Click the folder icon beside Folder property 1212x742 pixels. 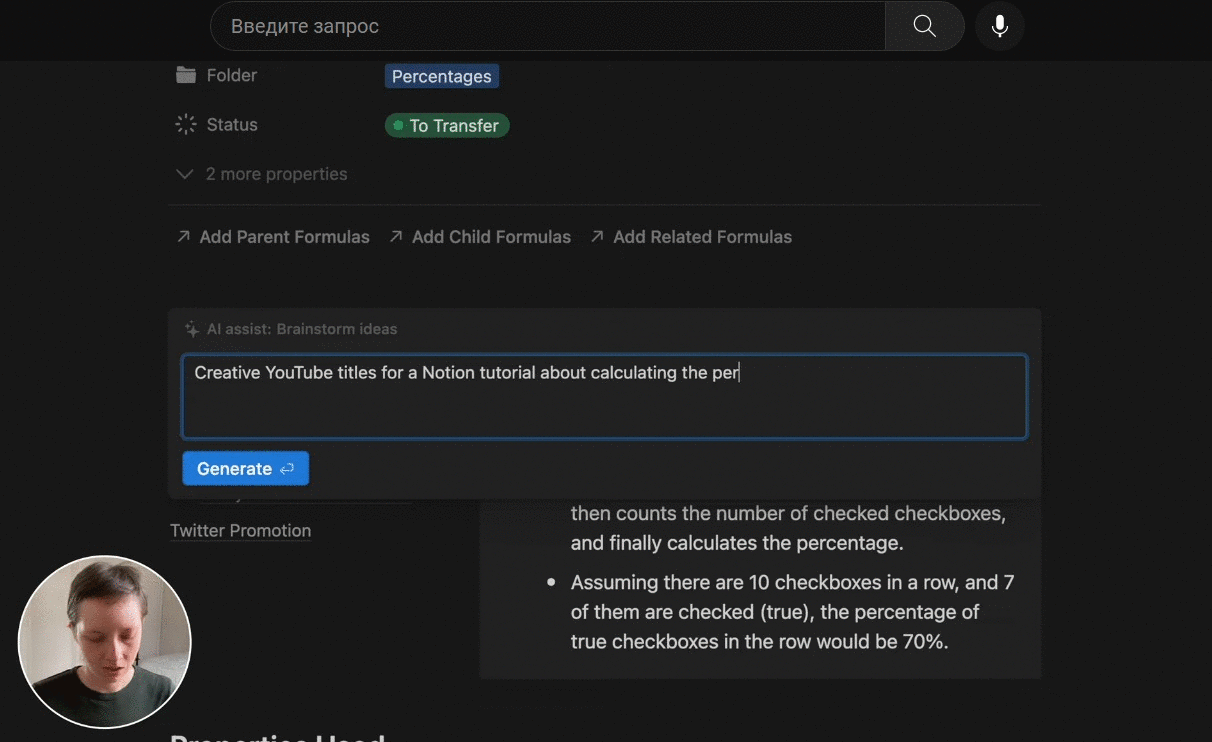click(186, 75)
